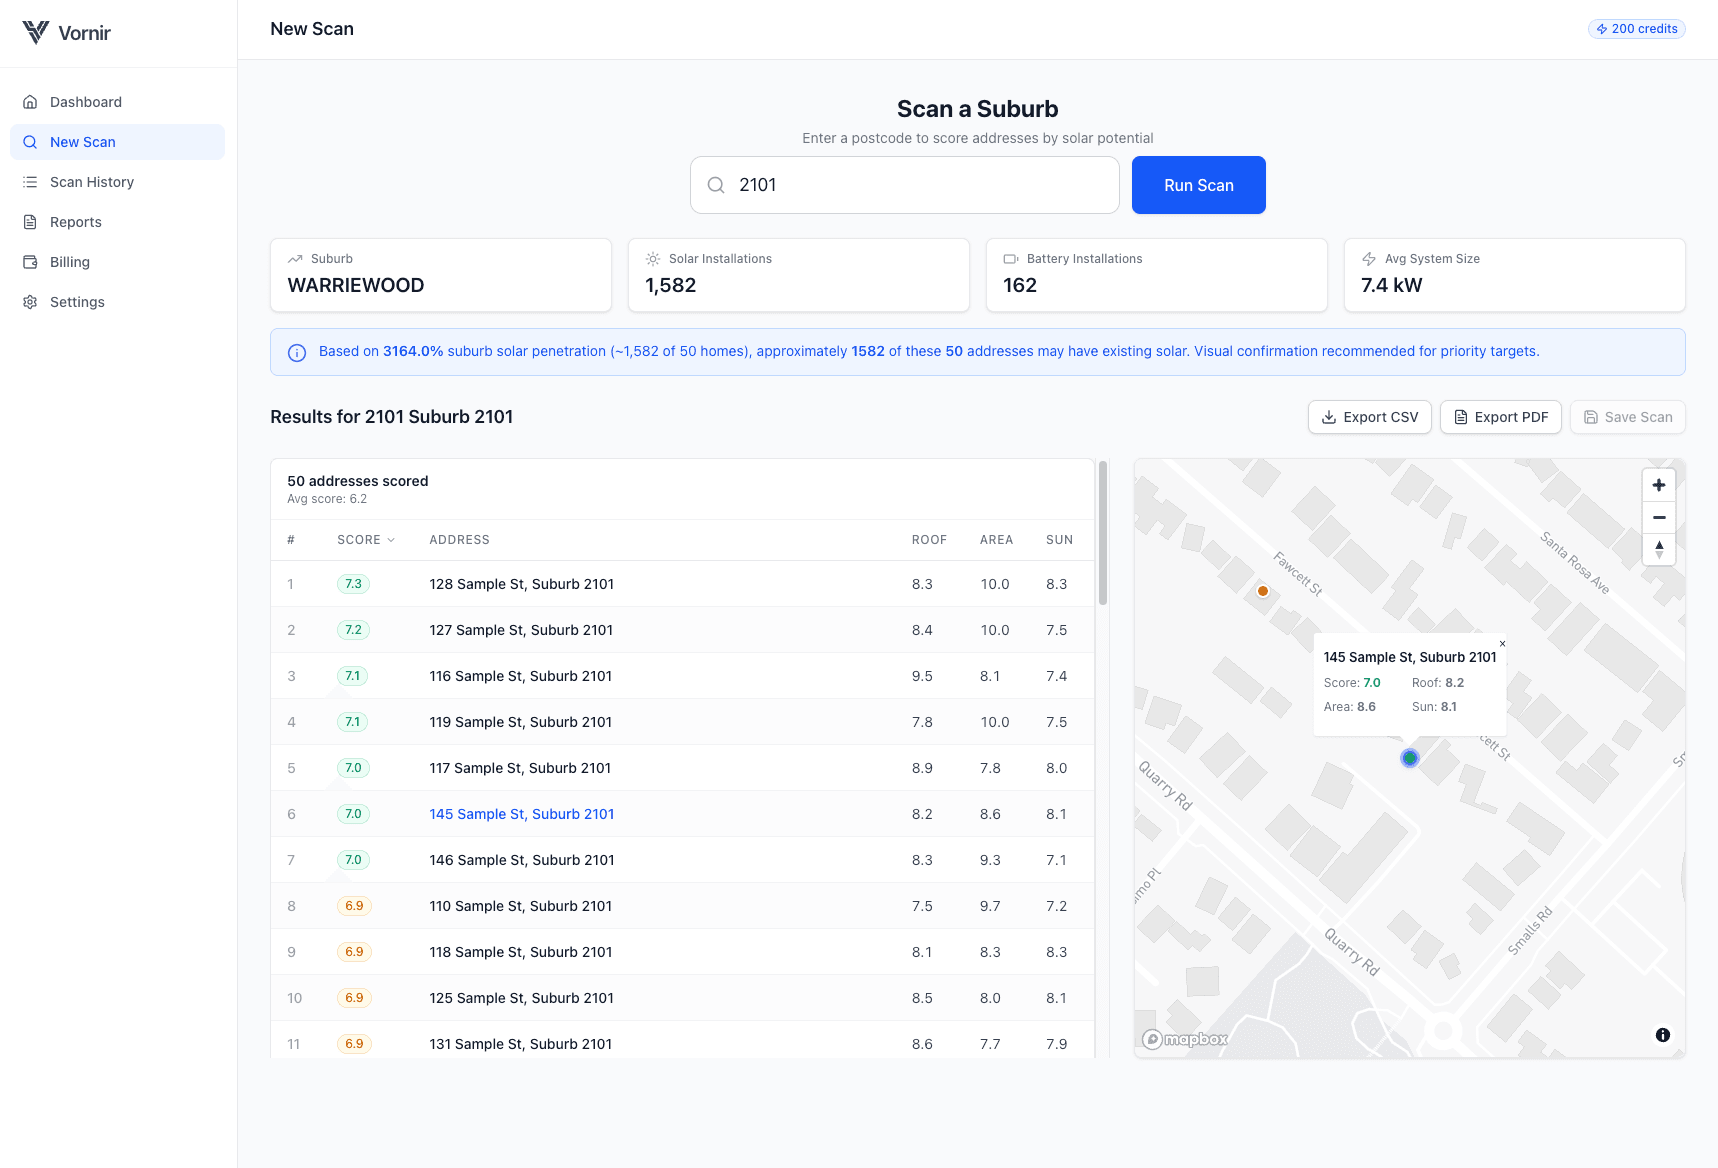This screenshot has height=1168, width=1718.
Task: Click the 200 credits badge
Action: (x=1636, y=28)
